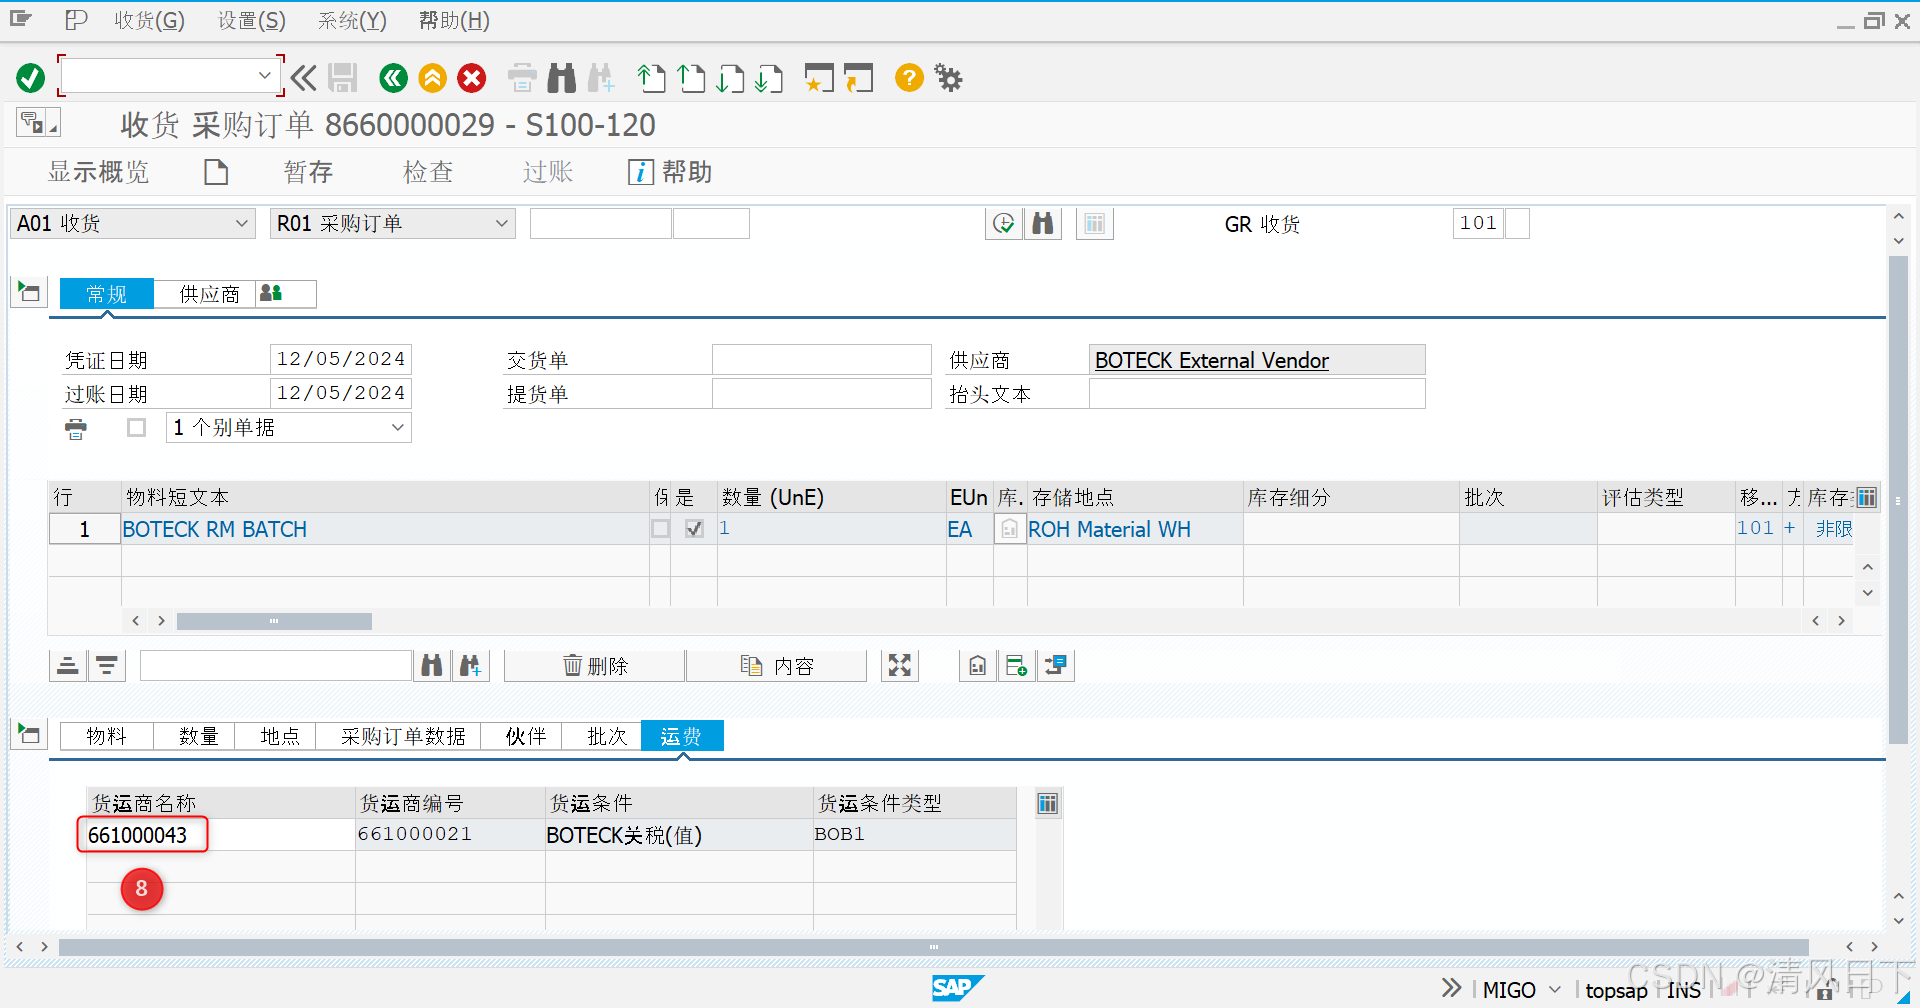Open the 系统(Y) menu
The width and height of the screenshot is (1920, 1008).
coord(352,20)
